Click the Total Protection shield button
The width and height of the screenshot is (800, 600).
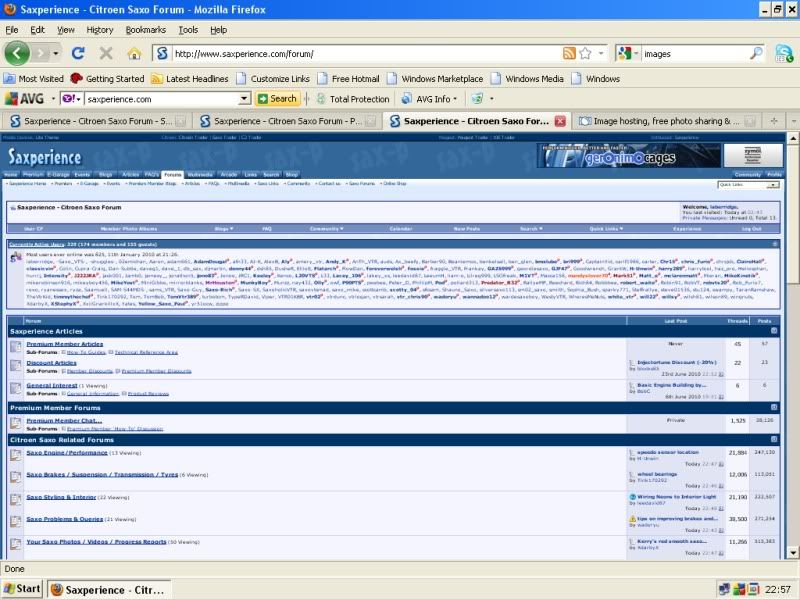pos(352,99)
